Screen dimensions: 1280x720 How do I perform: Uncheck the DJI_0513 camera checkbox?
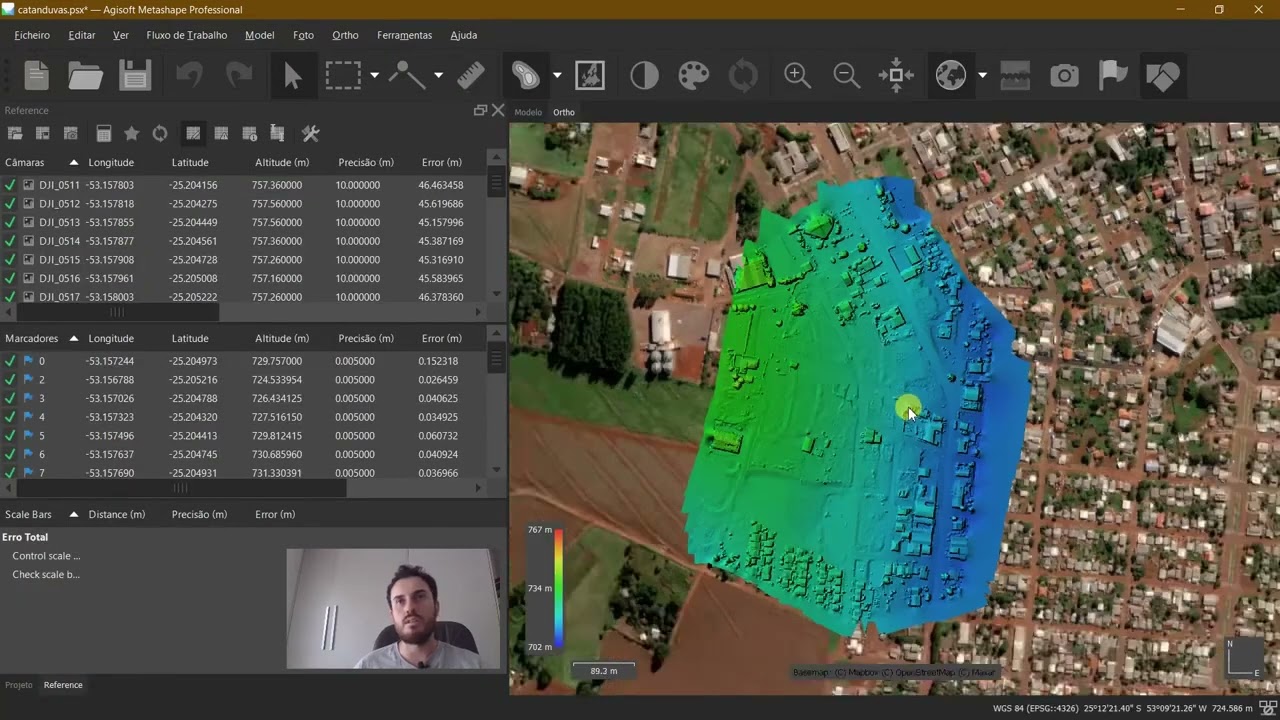10,222
